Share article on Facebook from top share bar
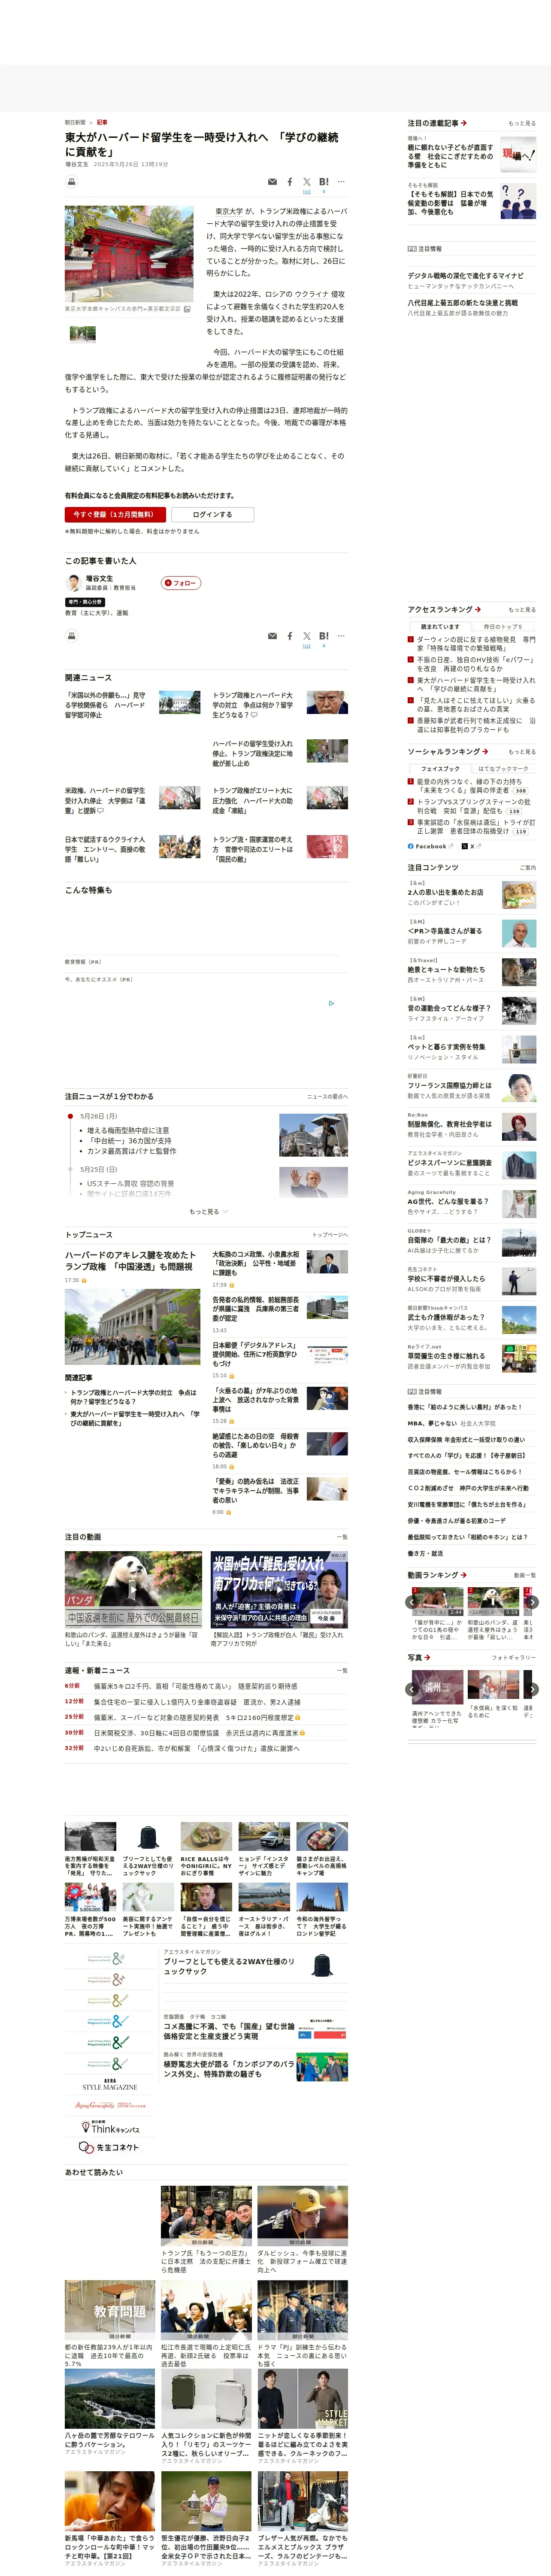Screen dimensions: 551x2576 coord(290,182)
